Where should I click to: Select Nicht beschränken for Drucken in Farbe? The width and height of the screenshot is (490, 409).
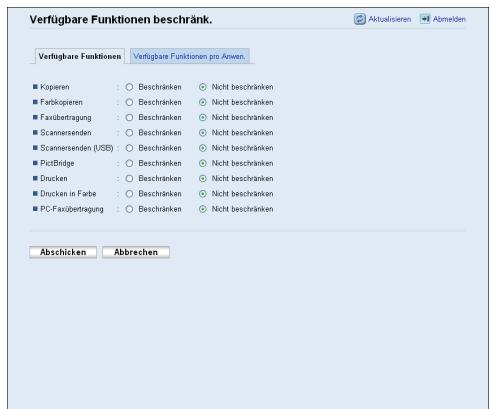click(203, 194)
